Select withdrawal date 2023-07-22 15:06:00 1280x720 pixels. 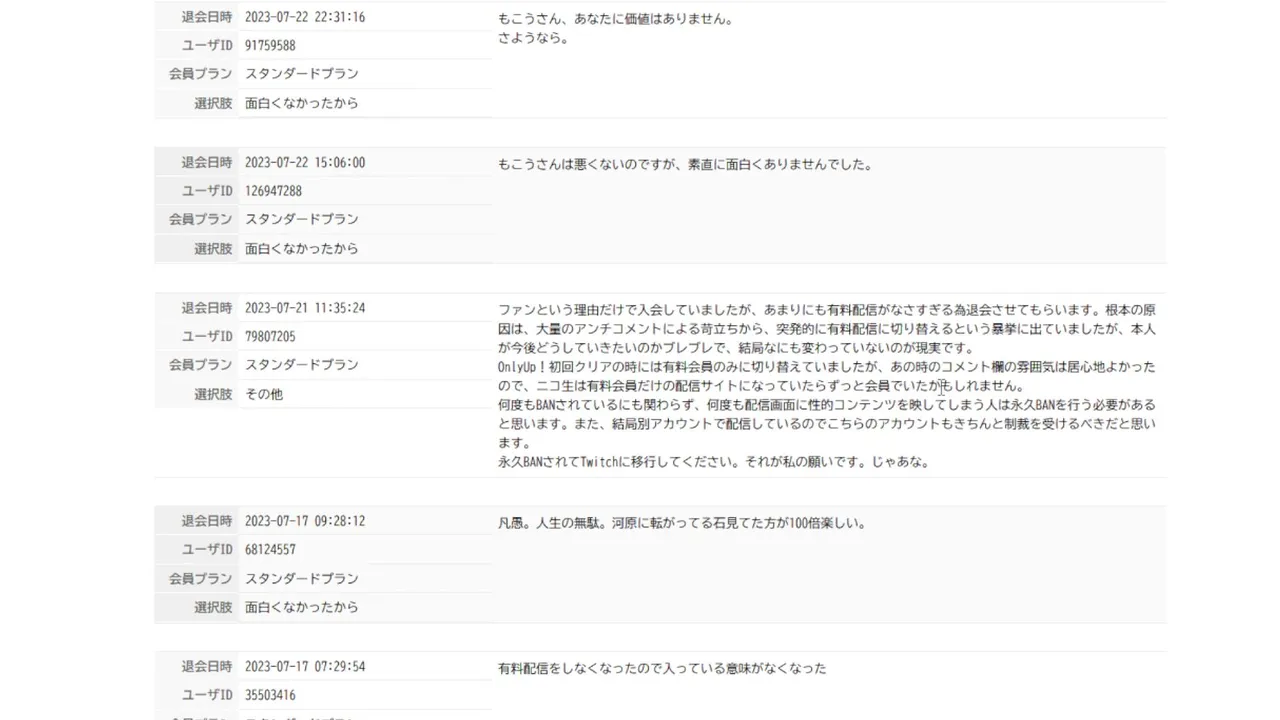[305, 163]
